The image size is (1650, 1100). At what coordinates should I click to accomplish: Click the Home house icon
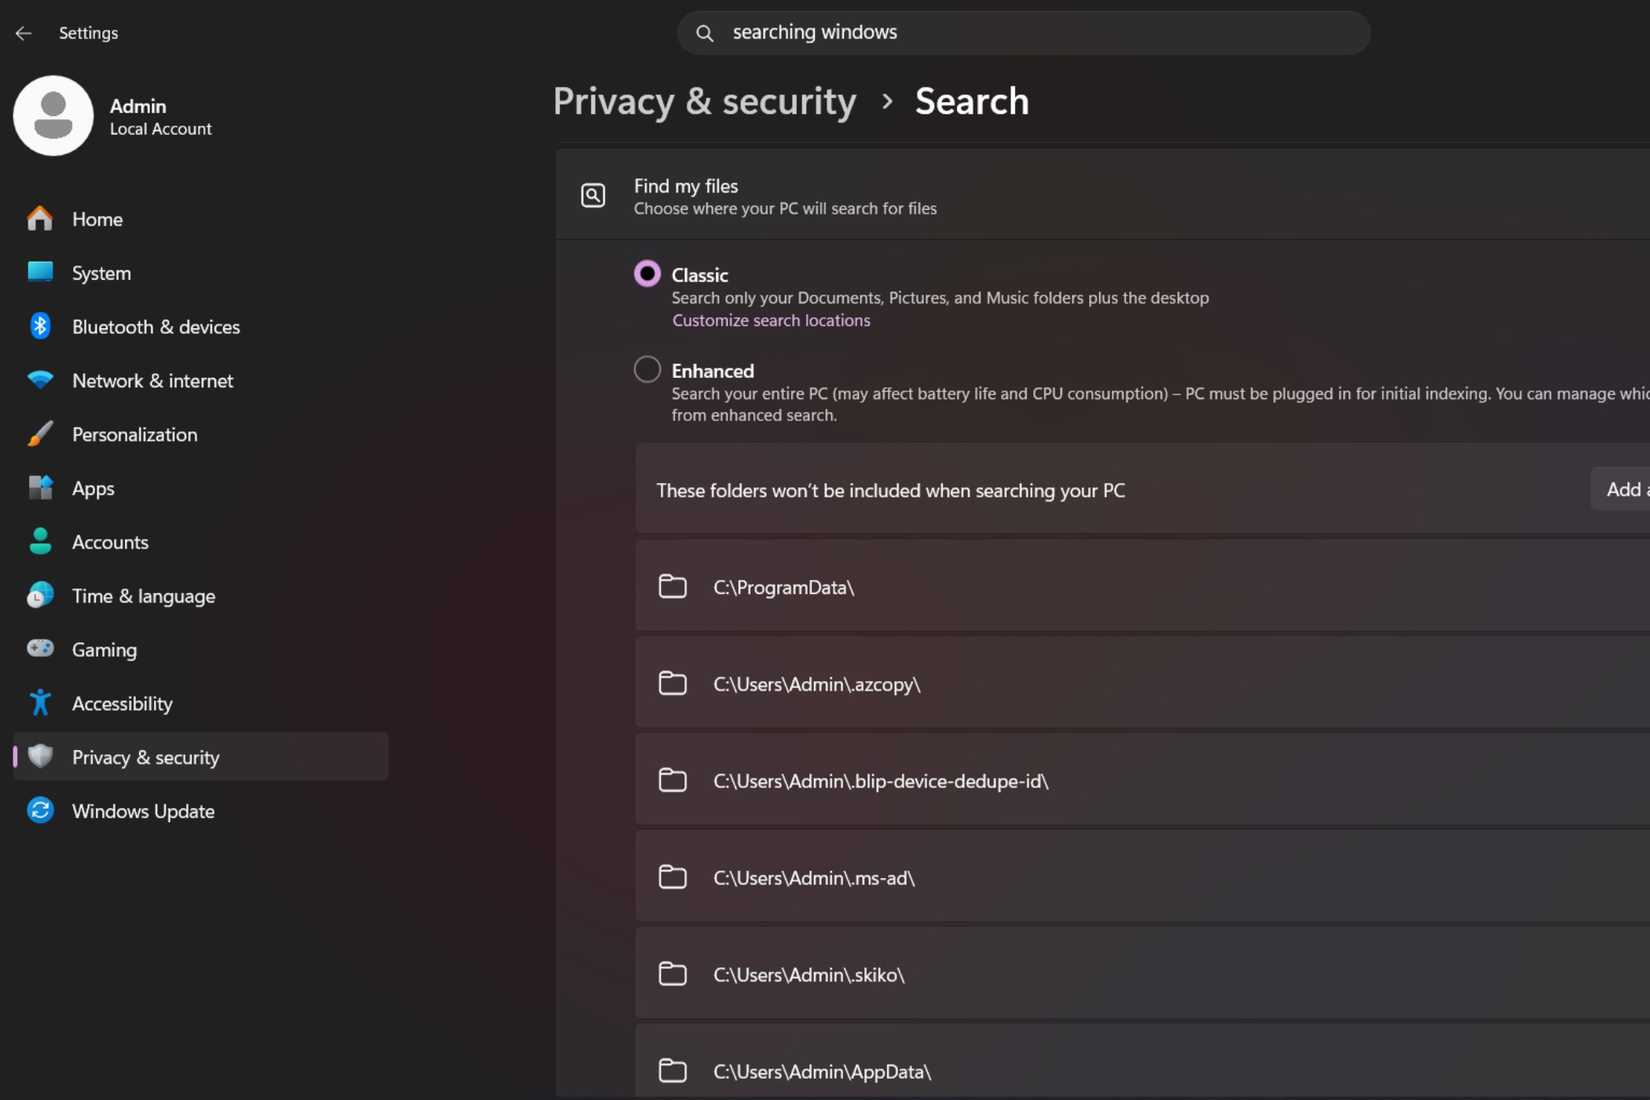pyautogui.click(x=40, y=218)
